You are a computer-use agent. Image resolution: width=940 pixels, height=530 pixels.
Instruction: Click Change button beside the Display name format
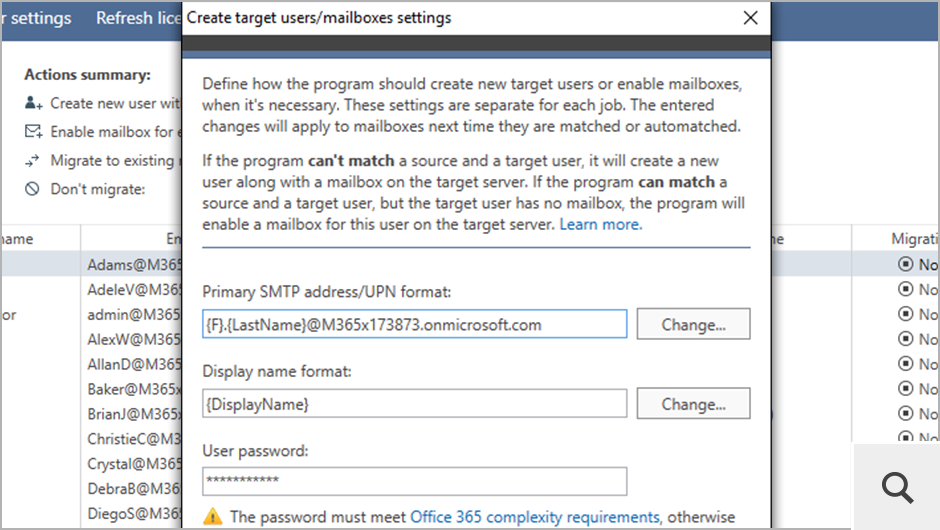[693, 403]
